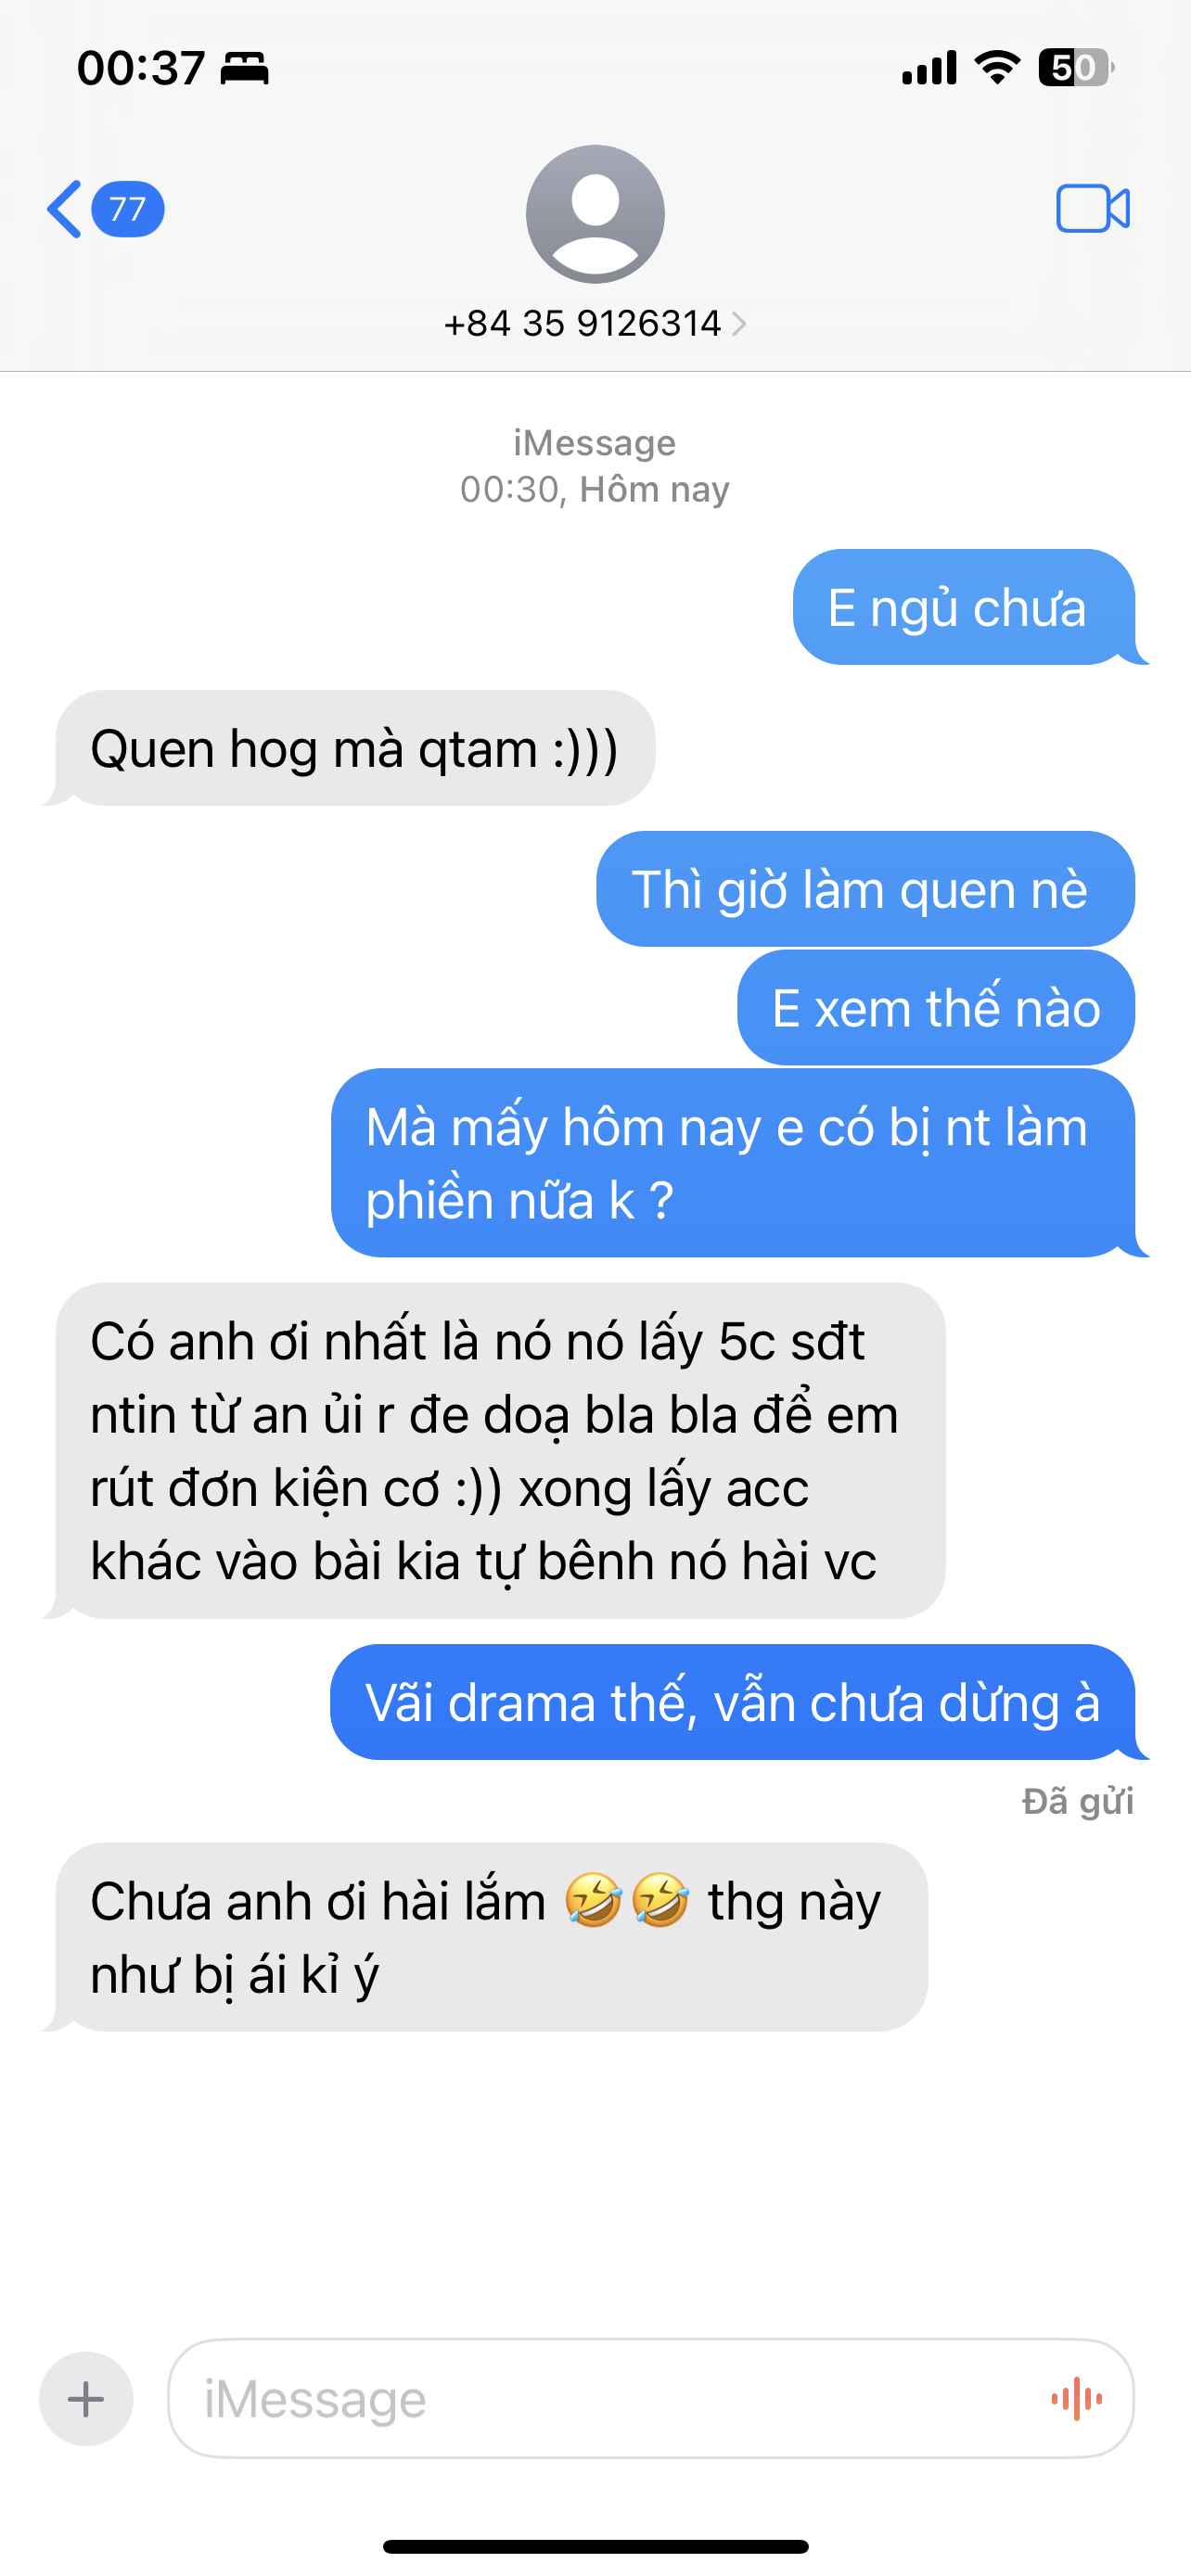Screen dimensions: 1191x2576
Task: Record an audio message with waveform icon
Action: click(x=1077, y=2398)
